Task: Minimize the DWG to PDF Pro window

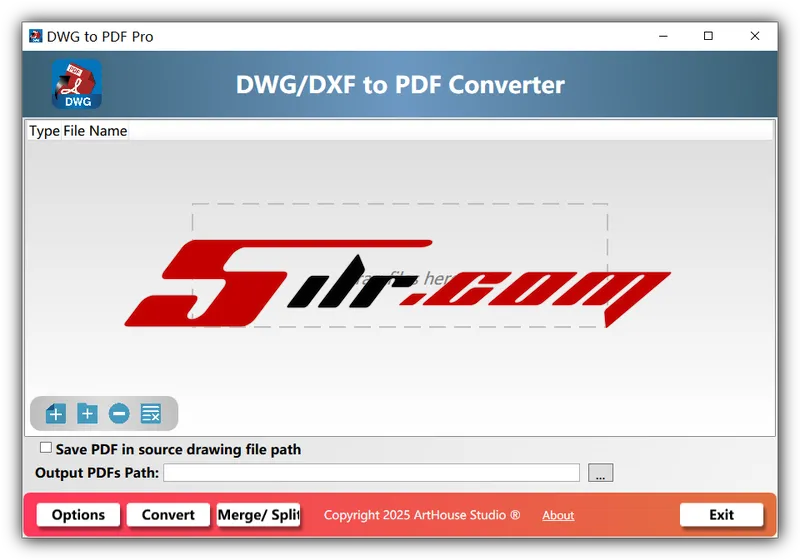Action: pyautogui.click(x=663, y=36)
